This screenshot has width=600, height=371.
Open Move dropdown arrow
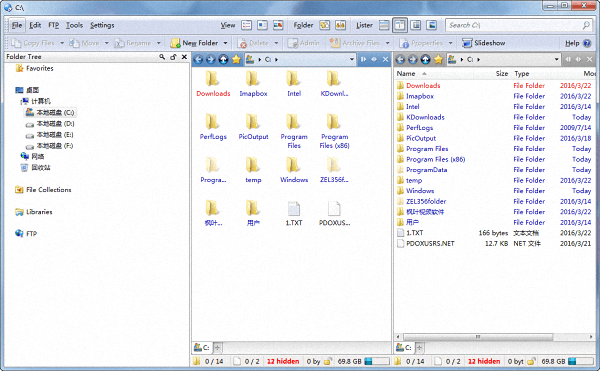pos(107,43)
